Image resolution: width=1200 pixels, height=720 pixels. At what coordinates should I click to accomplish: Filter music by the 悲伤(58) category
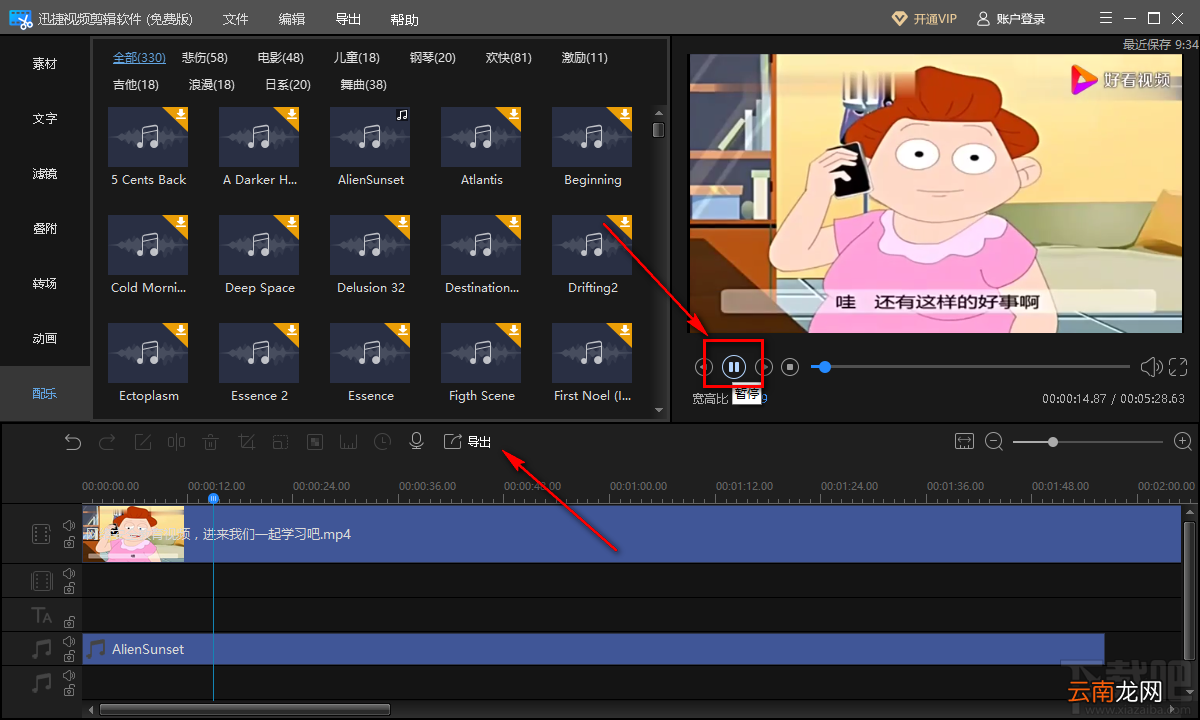205,58
